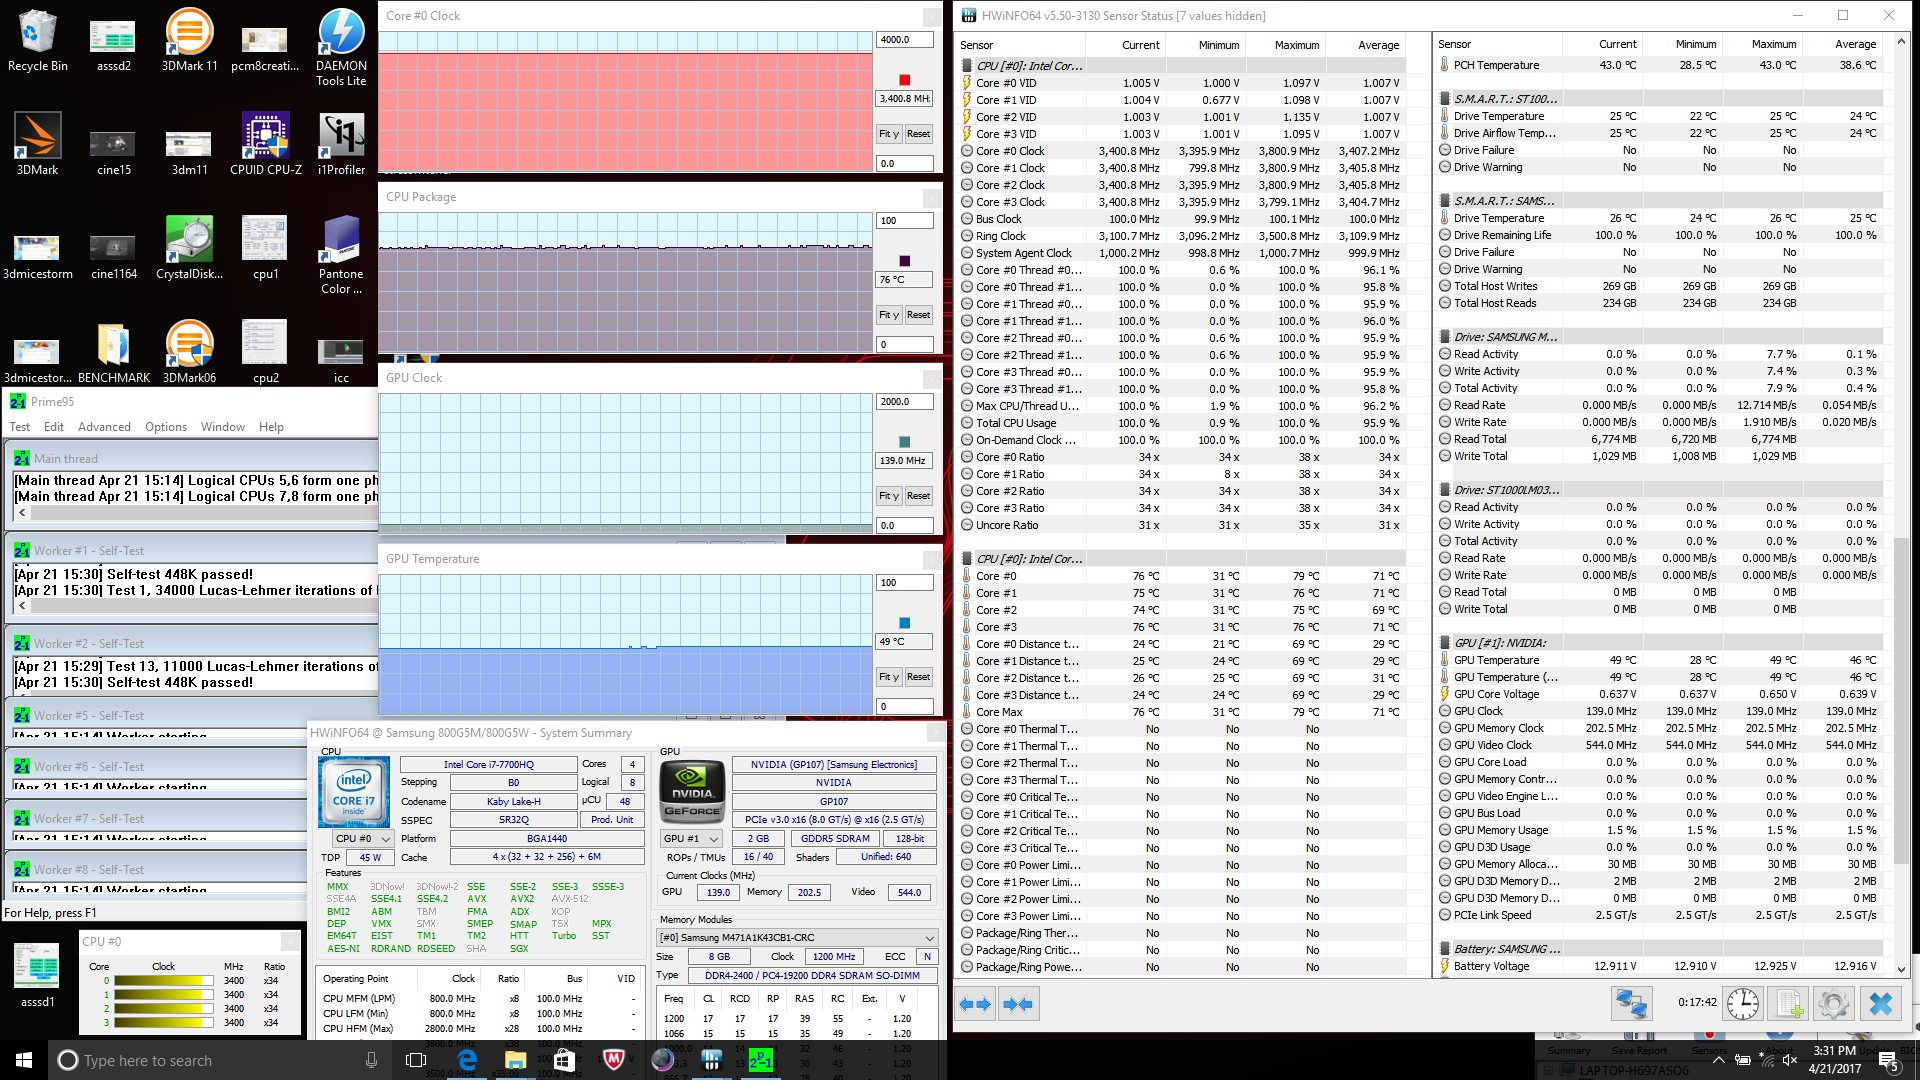The image size is (1920, 1080).
Task: Show hidden system tray icons
Action: point(1719,1060)
